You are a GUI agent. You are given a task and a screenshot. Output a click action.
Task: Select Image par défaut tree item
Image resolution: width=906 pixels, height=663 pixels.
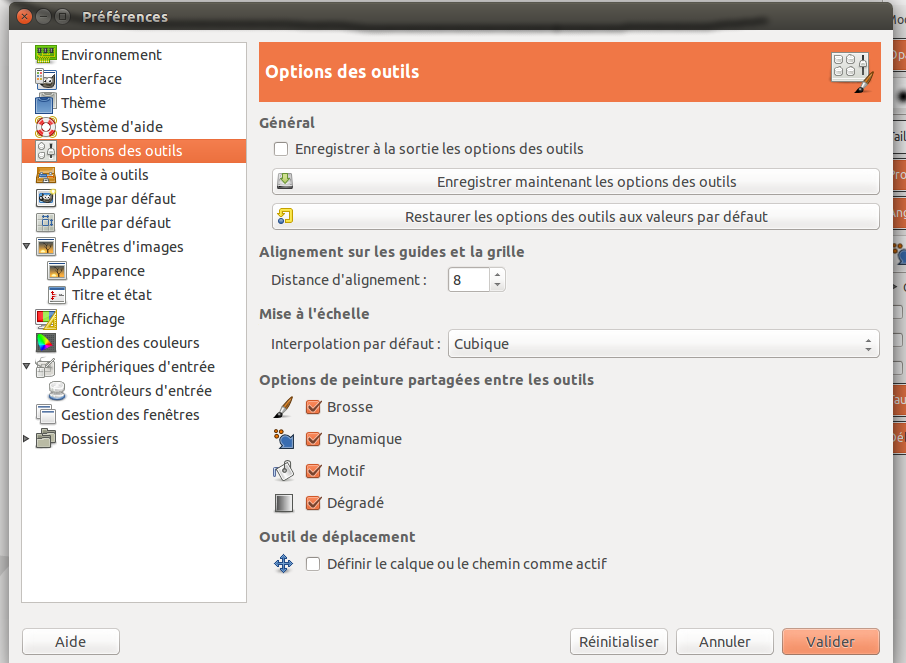point(134,199)
